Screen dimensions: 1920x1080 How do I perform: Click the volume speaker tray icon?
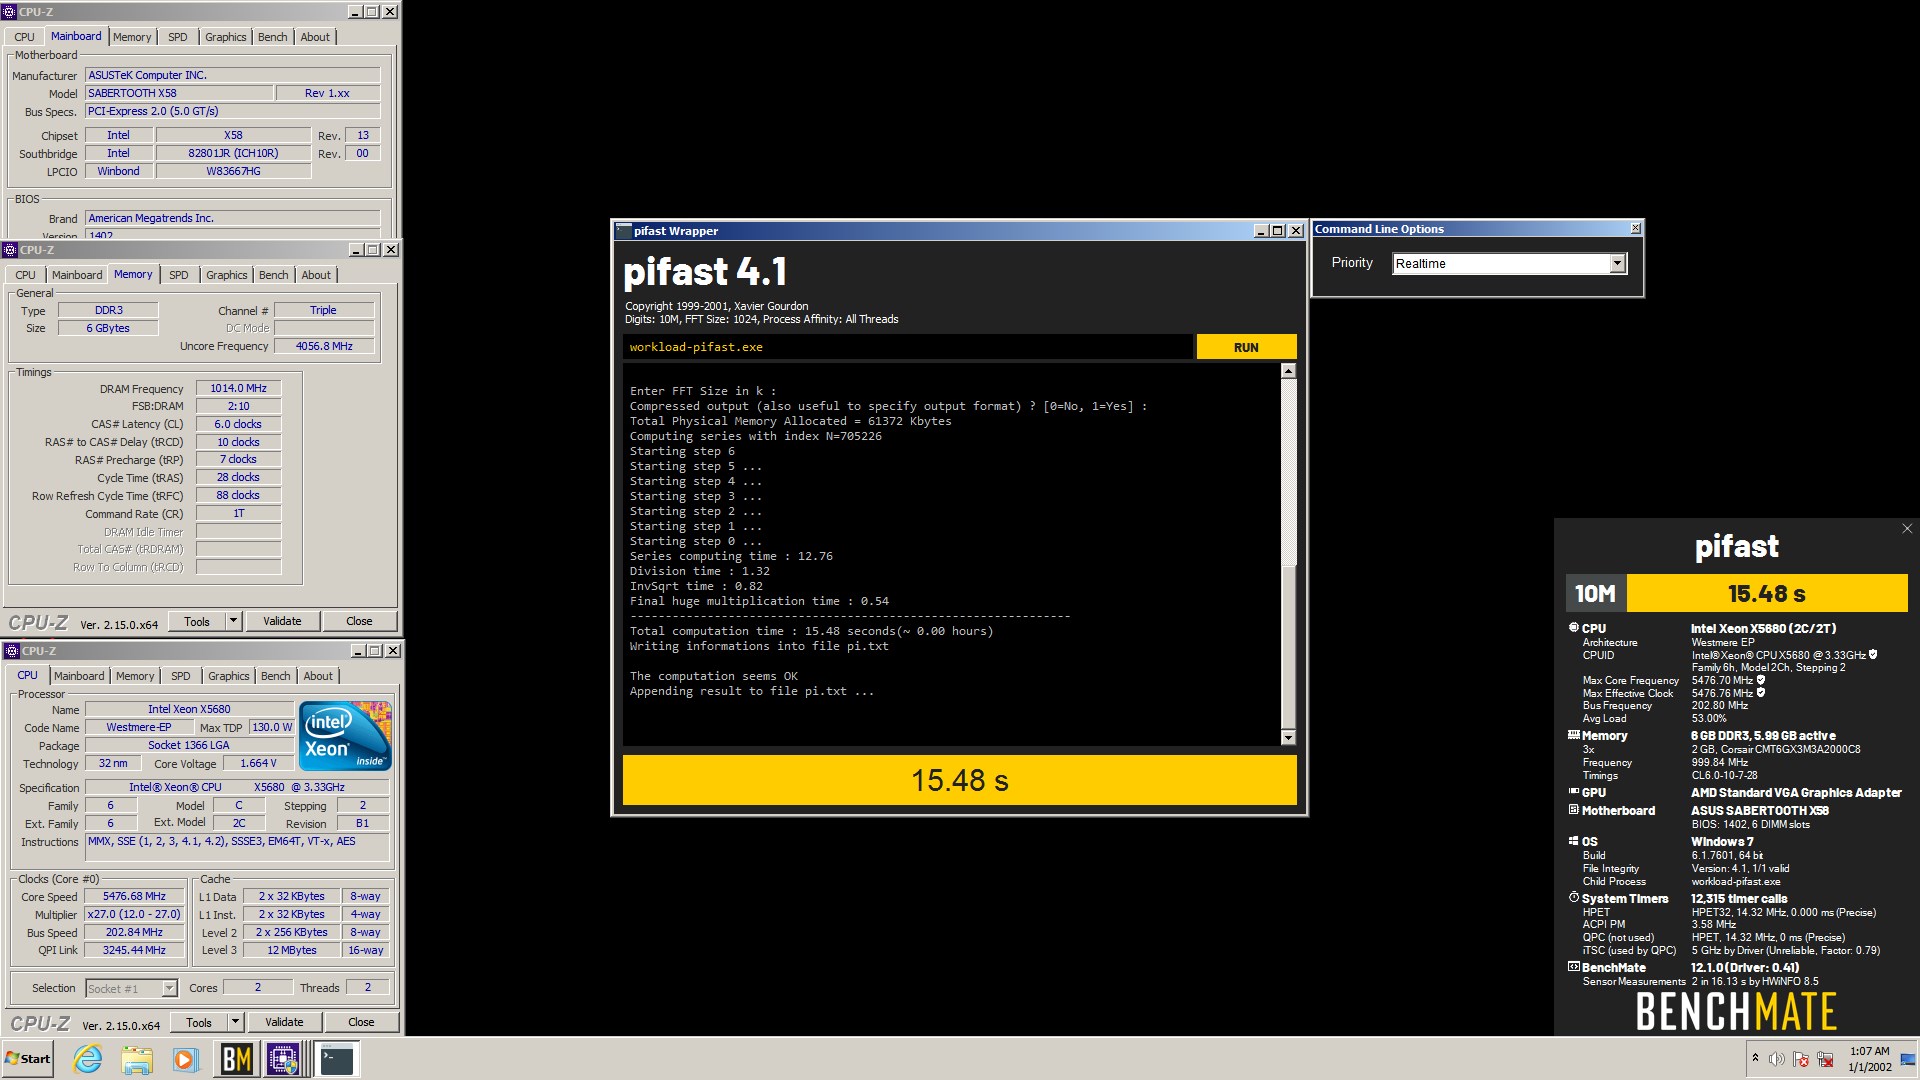click(x=1776, y=1059)
